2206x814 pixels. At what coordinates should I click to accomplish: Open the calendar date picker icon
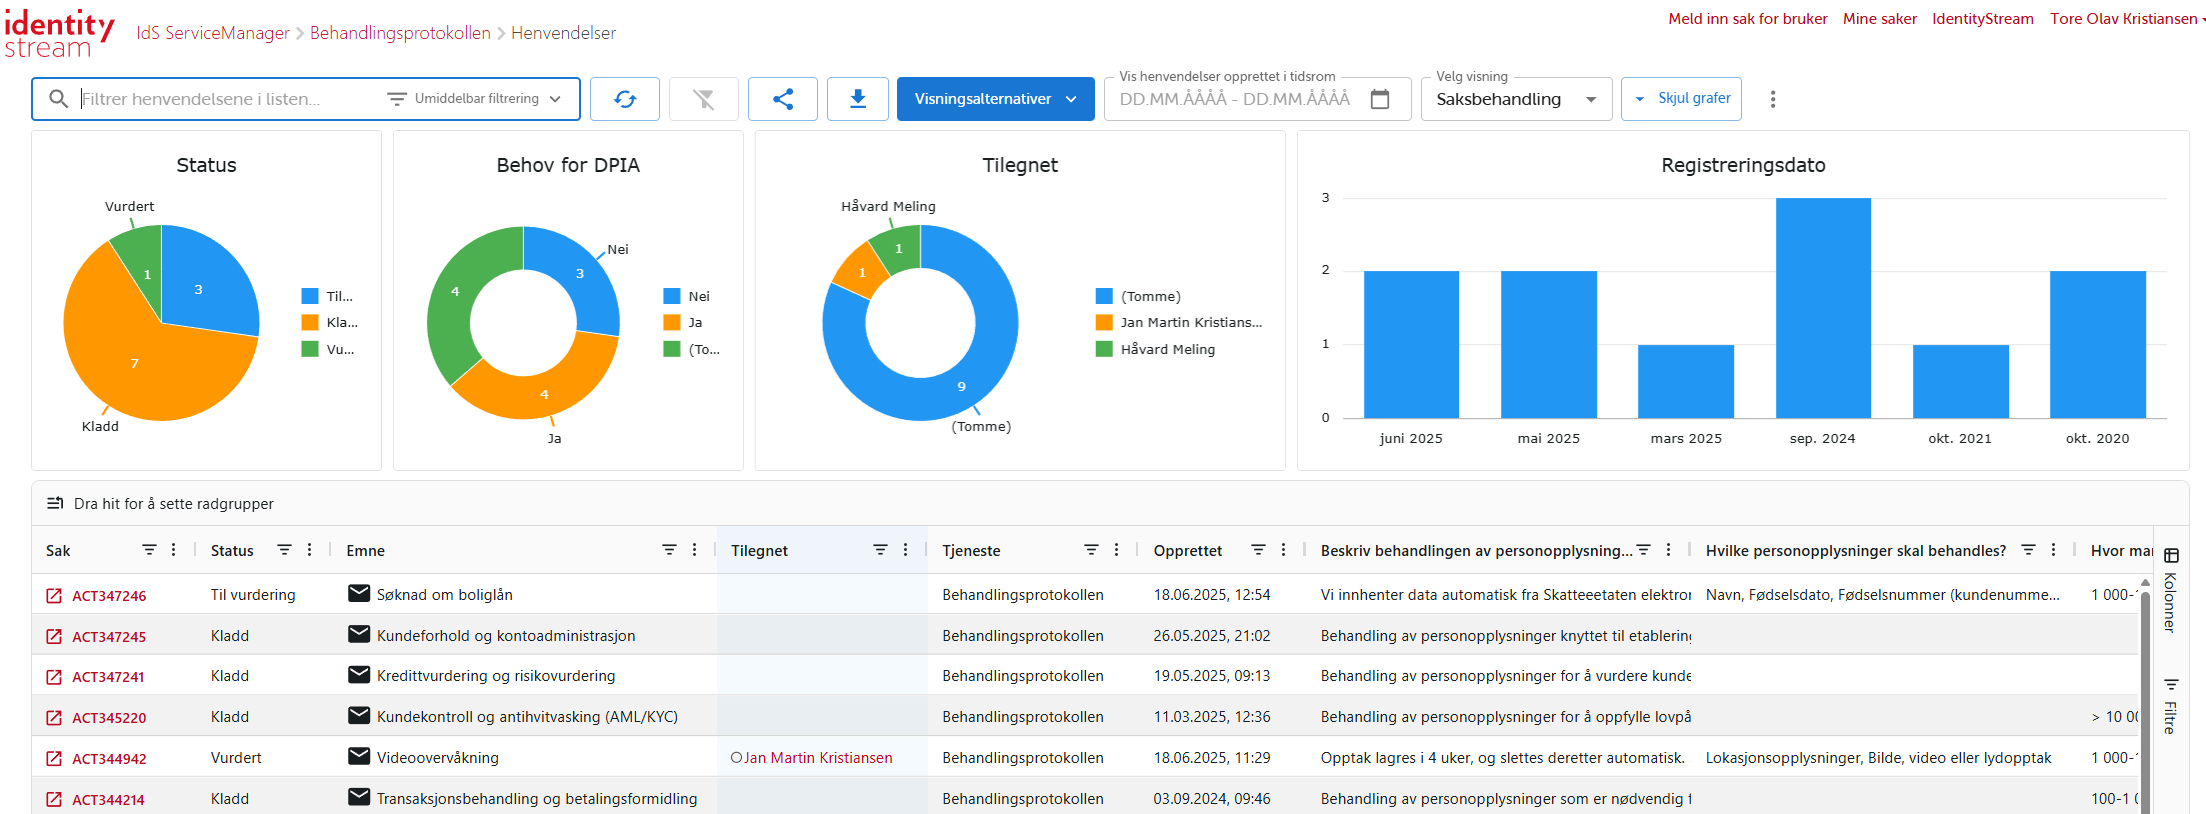tap(1379, 99)
